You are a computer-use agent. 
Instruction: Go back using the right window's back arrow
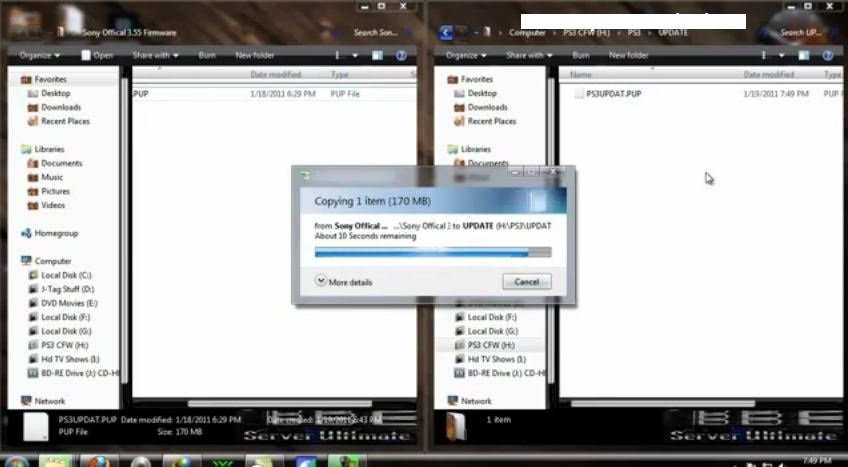coord(446,32)
